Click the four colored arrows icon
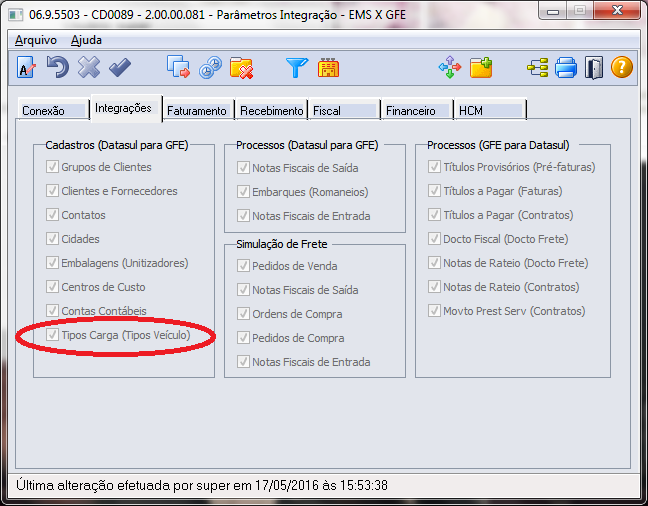 click(x=450, y=67)
